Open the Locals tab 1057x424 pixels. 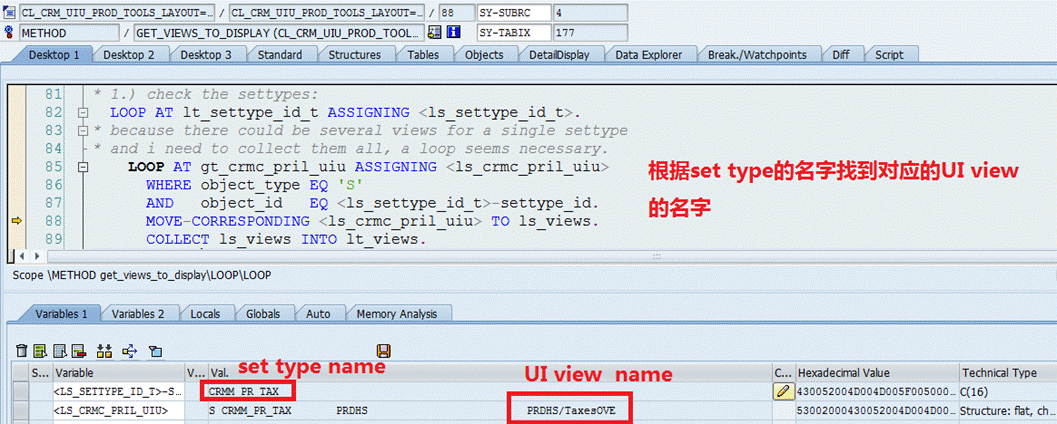pos(206,313)
